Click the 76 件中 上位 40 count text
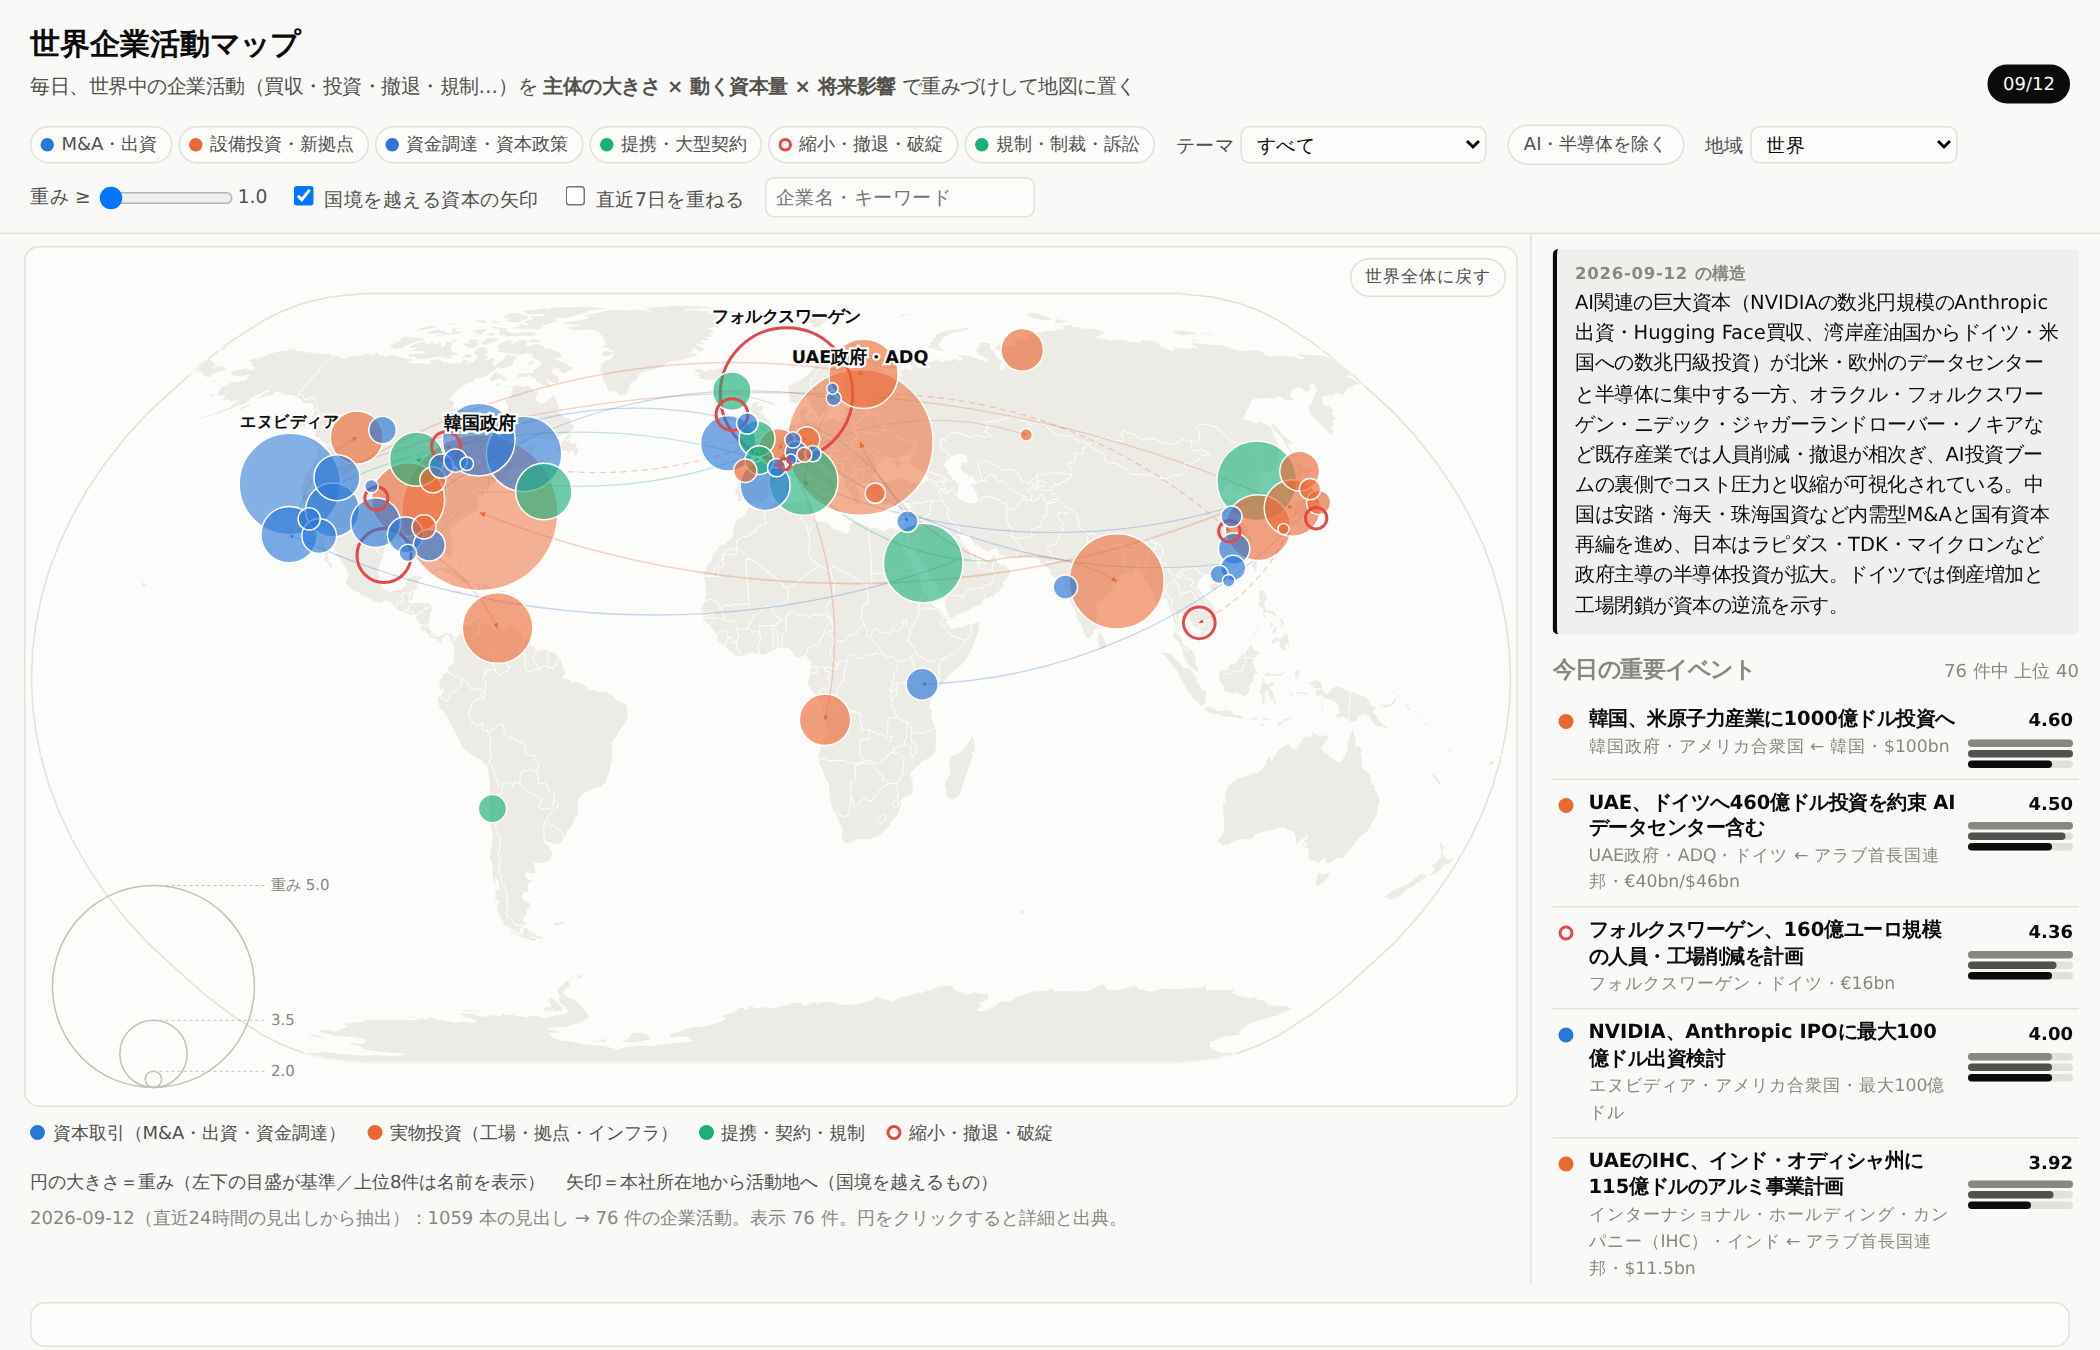This screenshot has width=2100, height=1350. 2011,671
